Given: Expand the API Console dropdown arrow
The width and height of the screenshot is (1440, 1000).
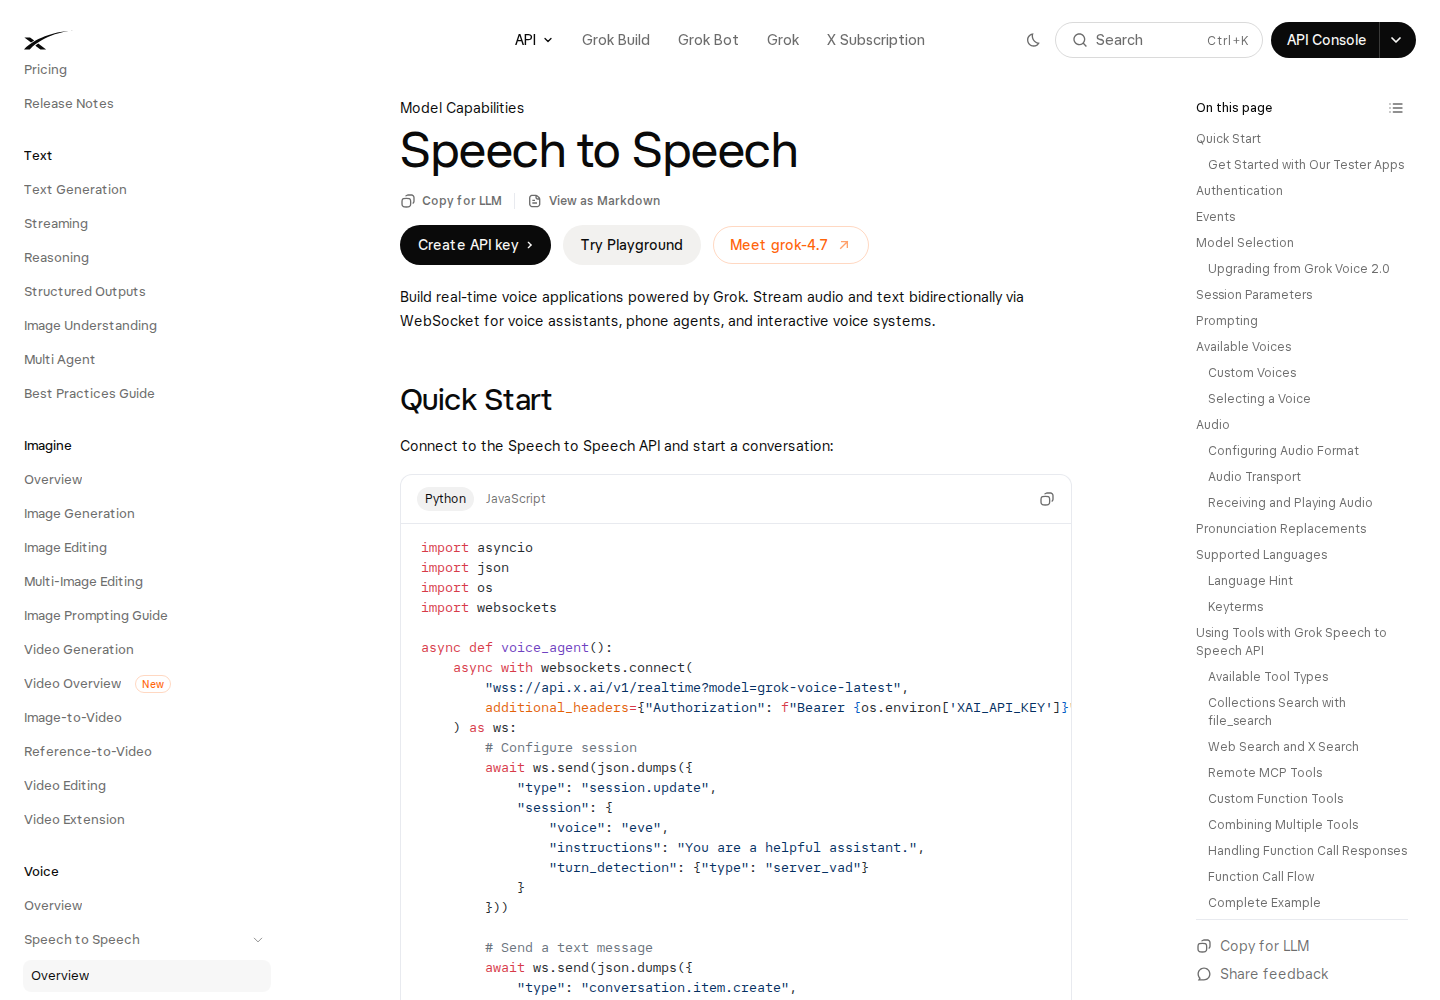Looking at the screenshot, I should 1397,40.
